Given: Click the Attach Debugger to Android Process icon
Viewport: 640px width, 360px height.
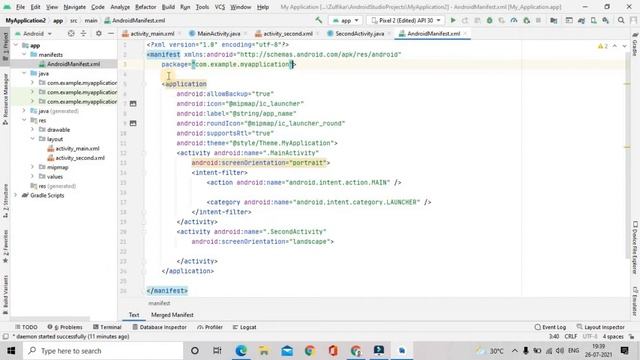Looking at the screenshot, I should pos(527,20).
